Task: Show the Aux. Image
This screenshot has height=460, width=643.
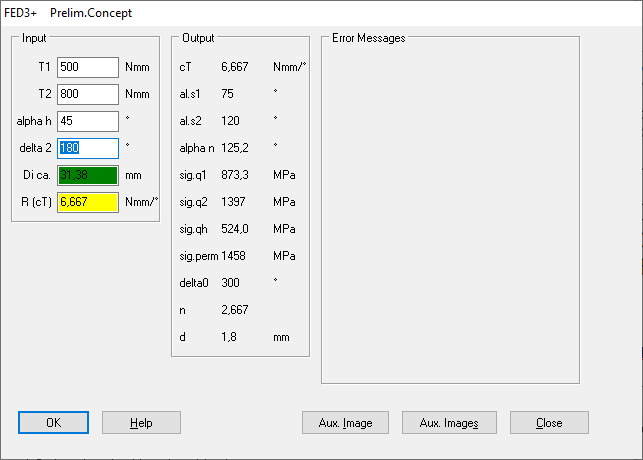Action: tap(346, 423)
